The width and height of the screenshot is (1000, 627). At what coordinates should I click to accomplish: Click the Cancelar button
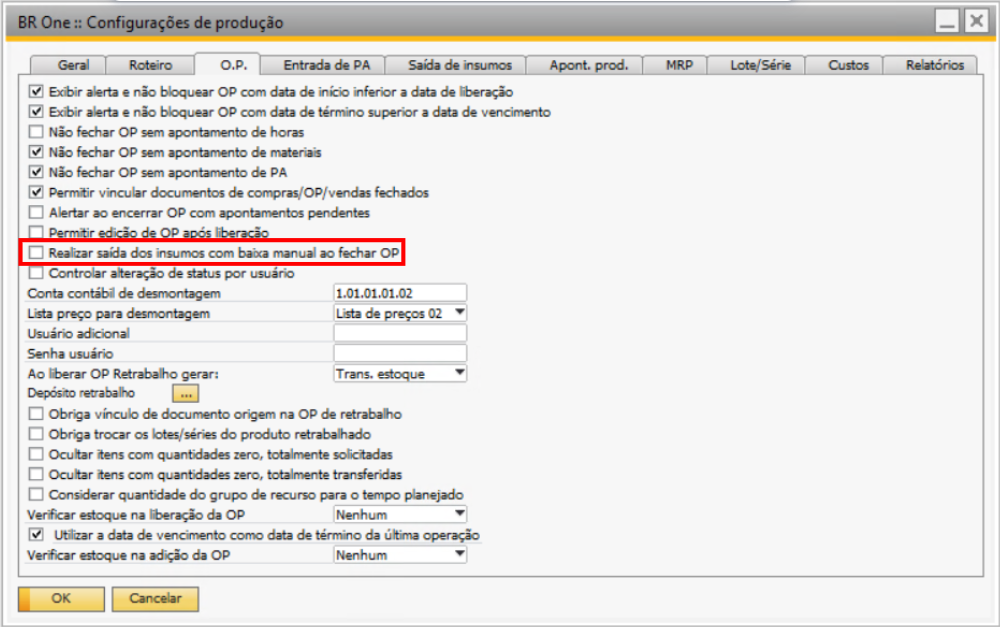[x=155, y=599]
